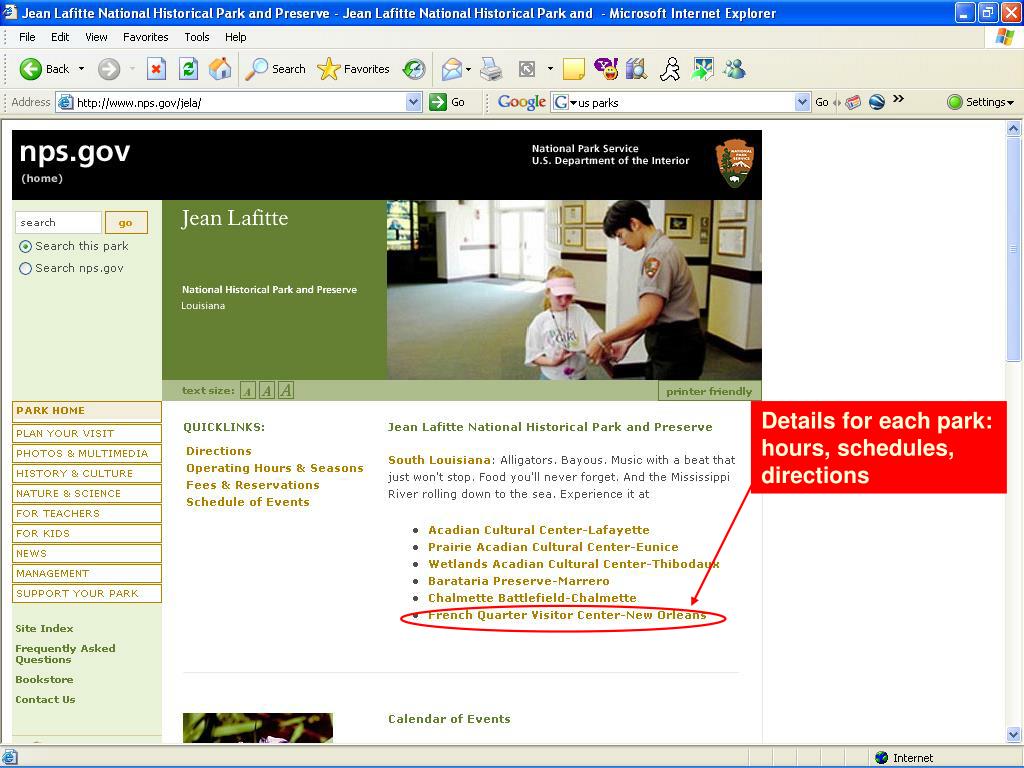Open the Back button history dropdown arrow
Viewport: 1024px width, 768px height.
point(81,69)
